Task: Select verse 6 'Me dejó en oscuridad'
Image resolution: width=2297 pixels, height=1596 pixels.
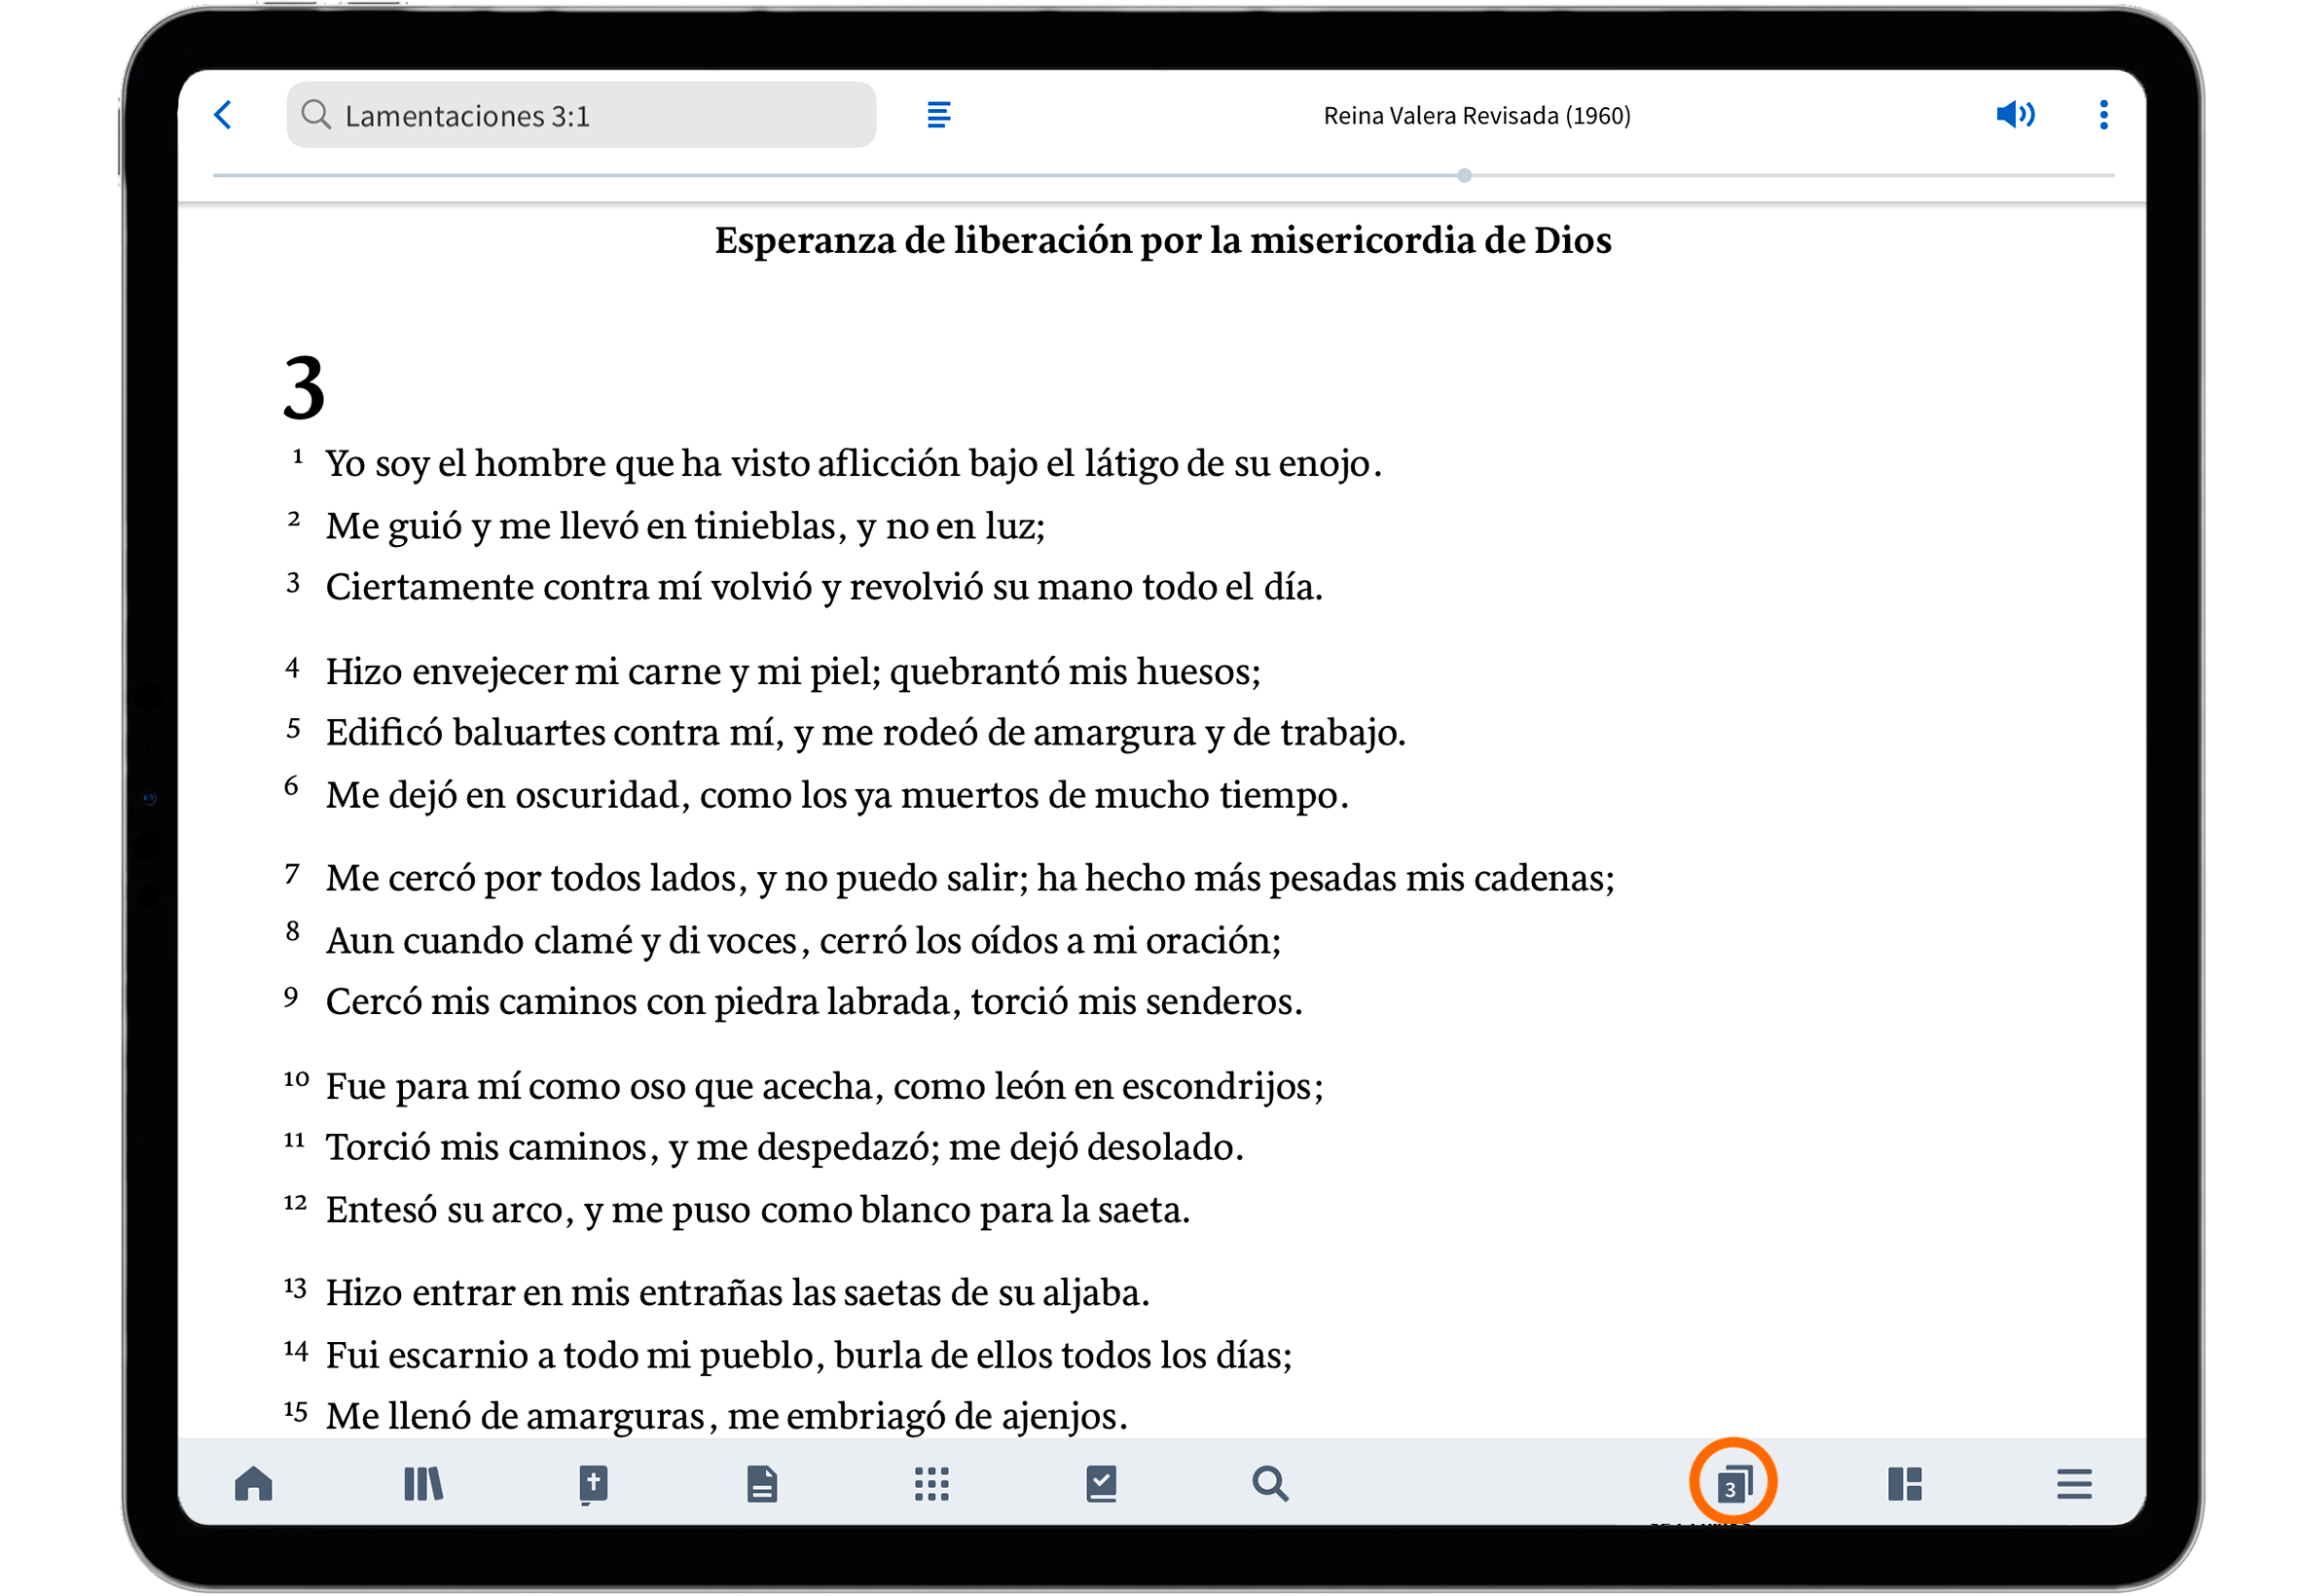Action: coord(837,795)
